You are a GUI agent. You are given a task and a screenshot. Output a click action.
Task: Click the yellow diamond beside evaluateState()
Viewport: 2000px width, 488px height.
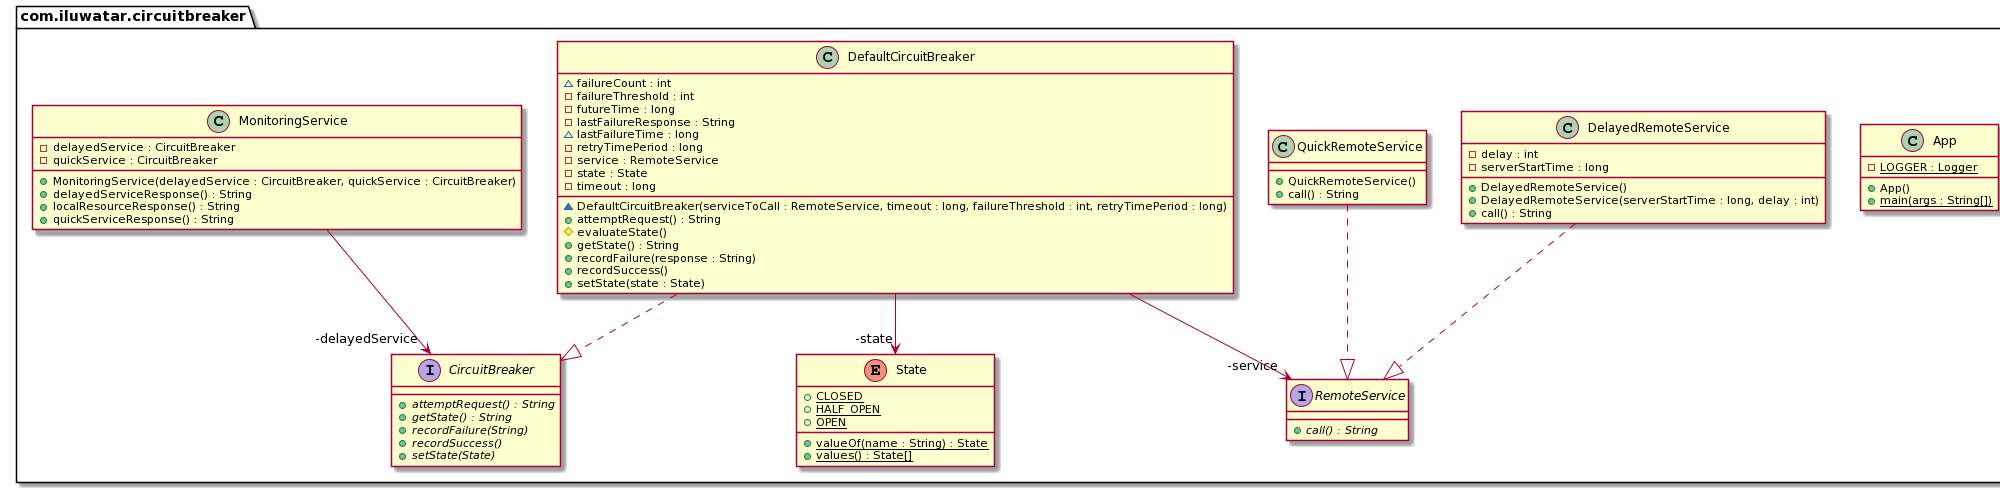(x=568, y=232)
